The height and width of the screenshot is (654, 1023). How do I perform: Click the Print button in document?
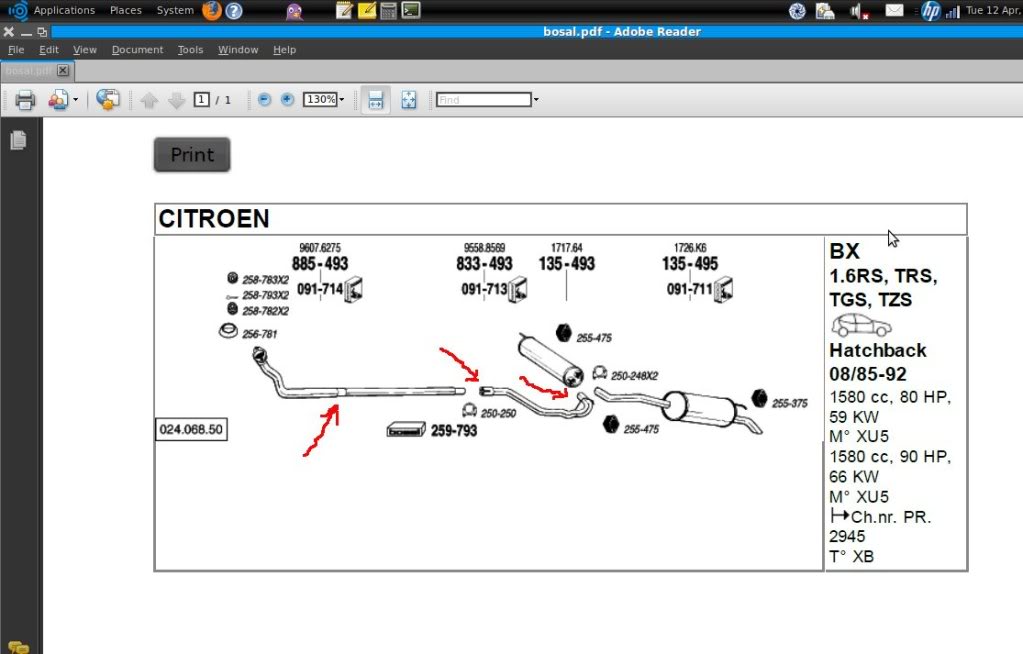tap(192, 155)
